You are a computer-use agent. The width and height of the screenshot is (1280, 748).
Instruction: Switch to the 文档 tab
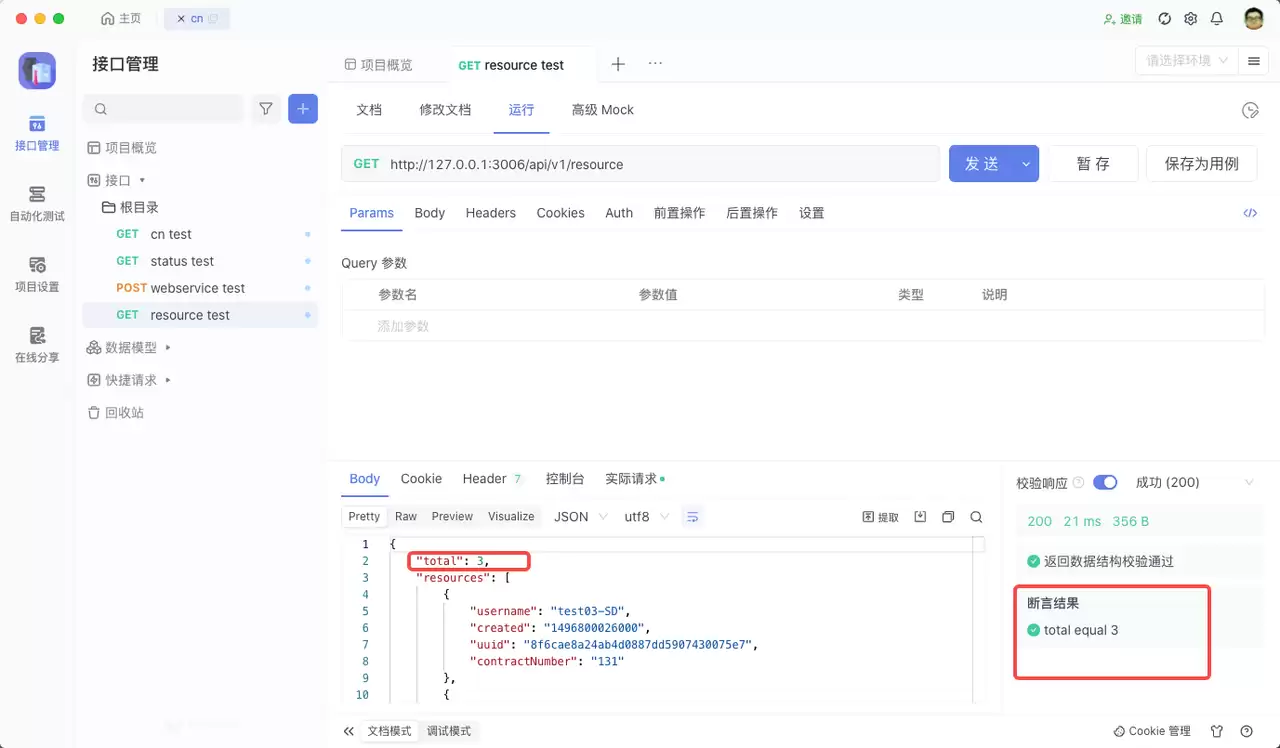(369, 110)
